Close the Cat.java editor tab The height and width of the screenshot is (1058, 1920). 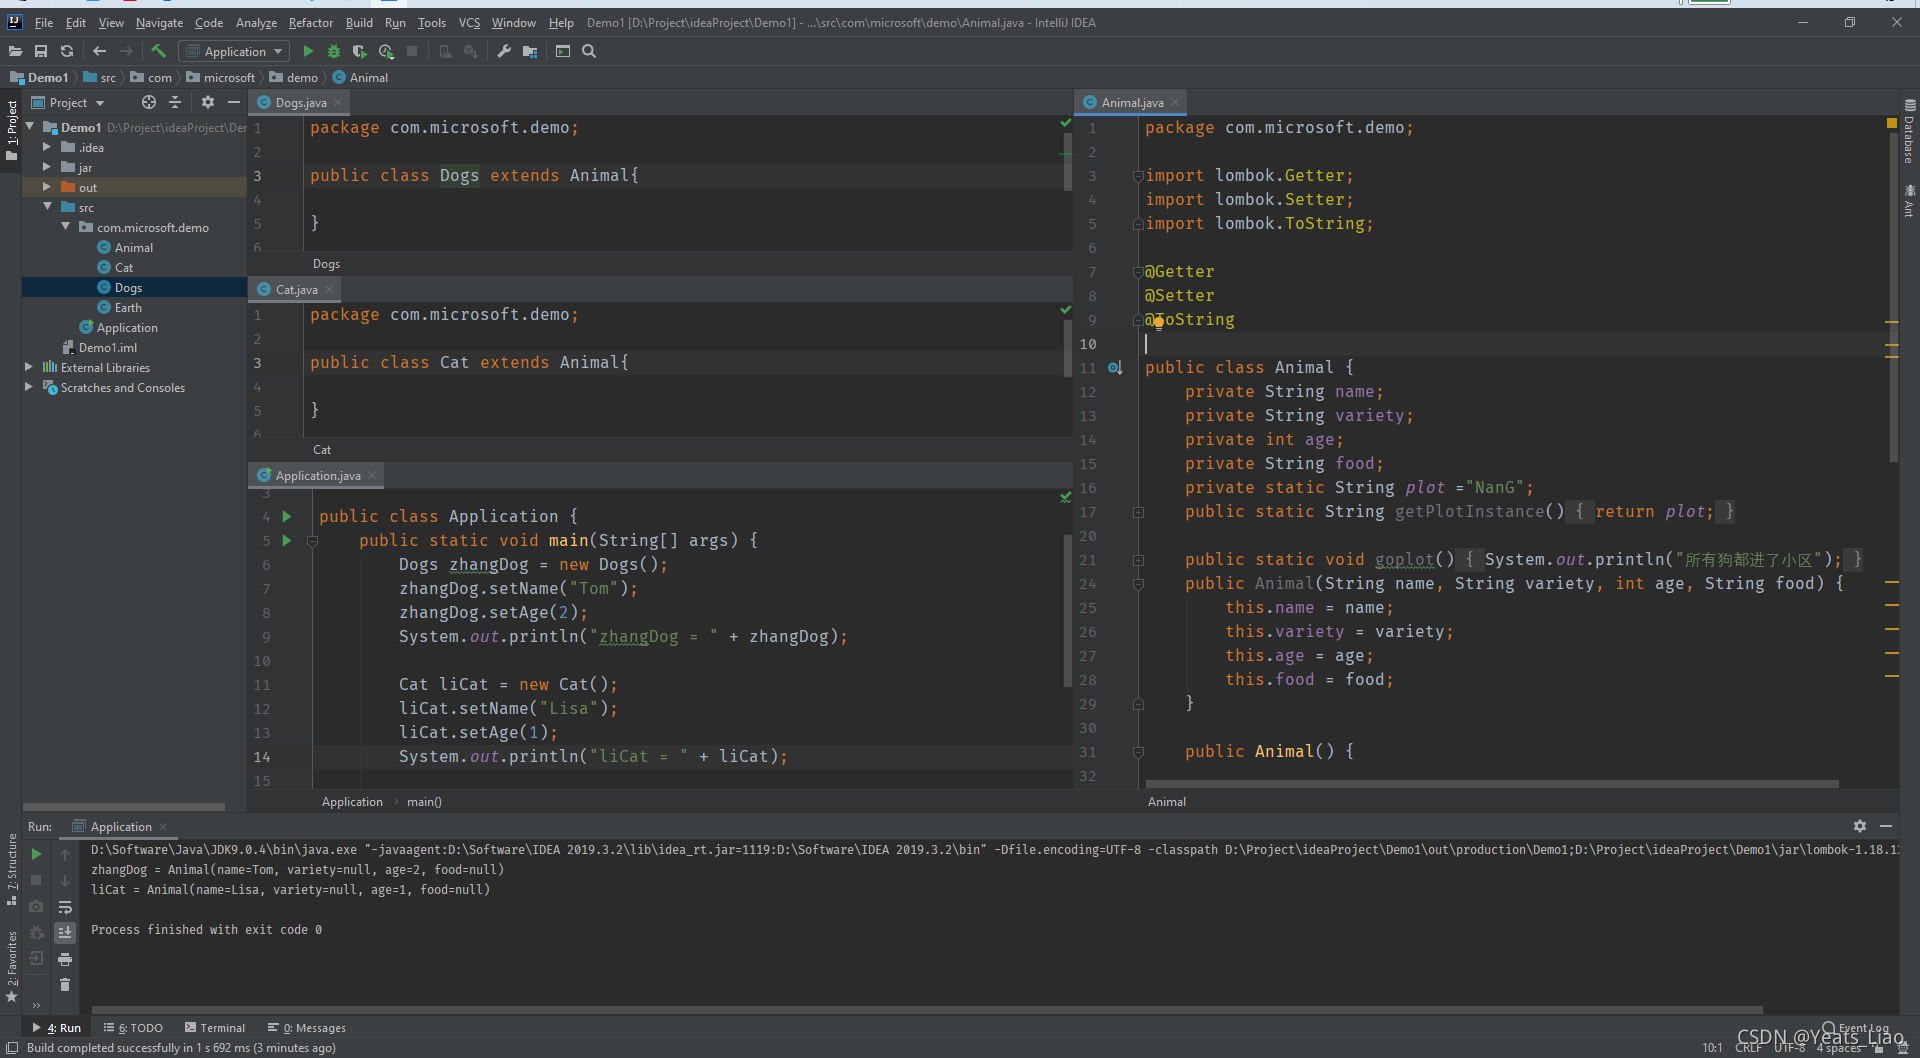coord(329,289)
